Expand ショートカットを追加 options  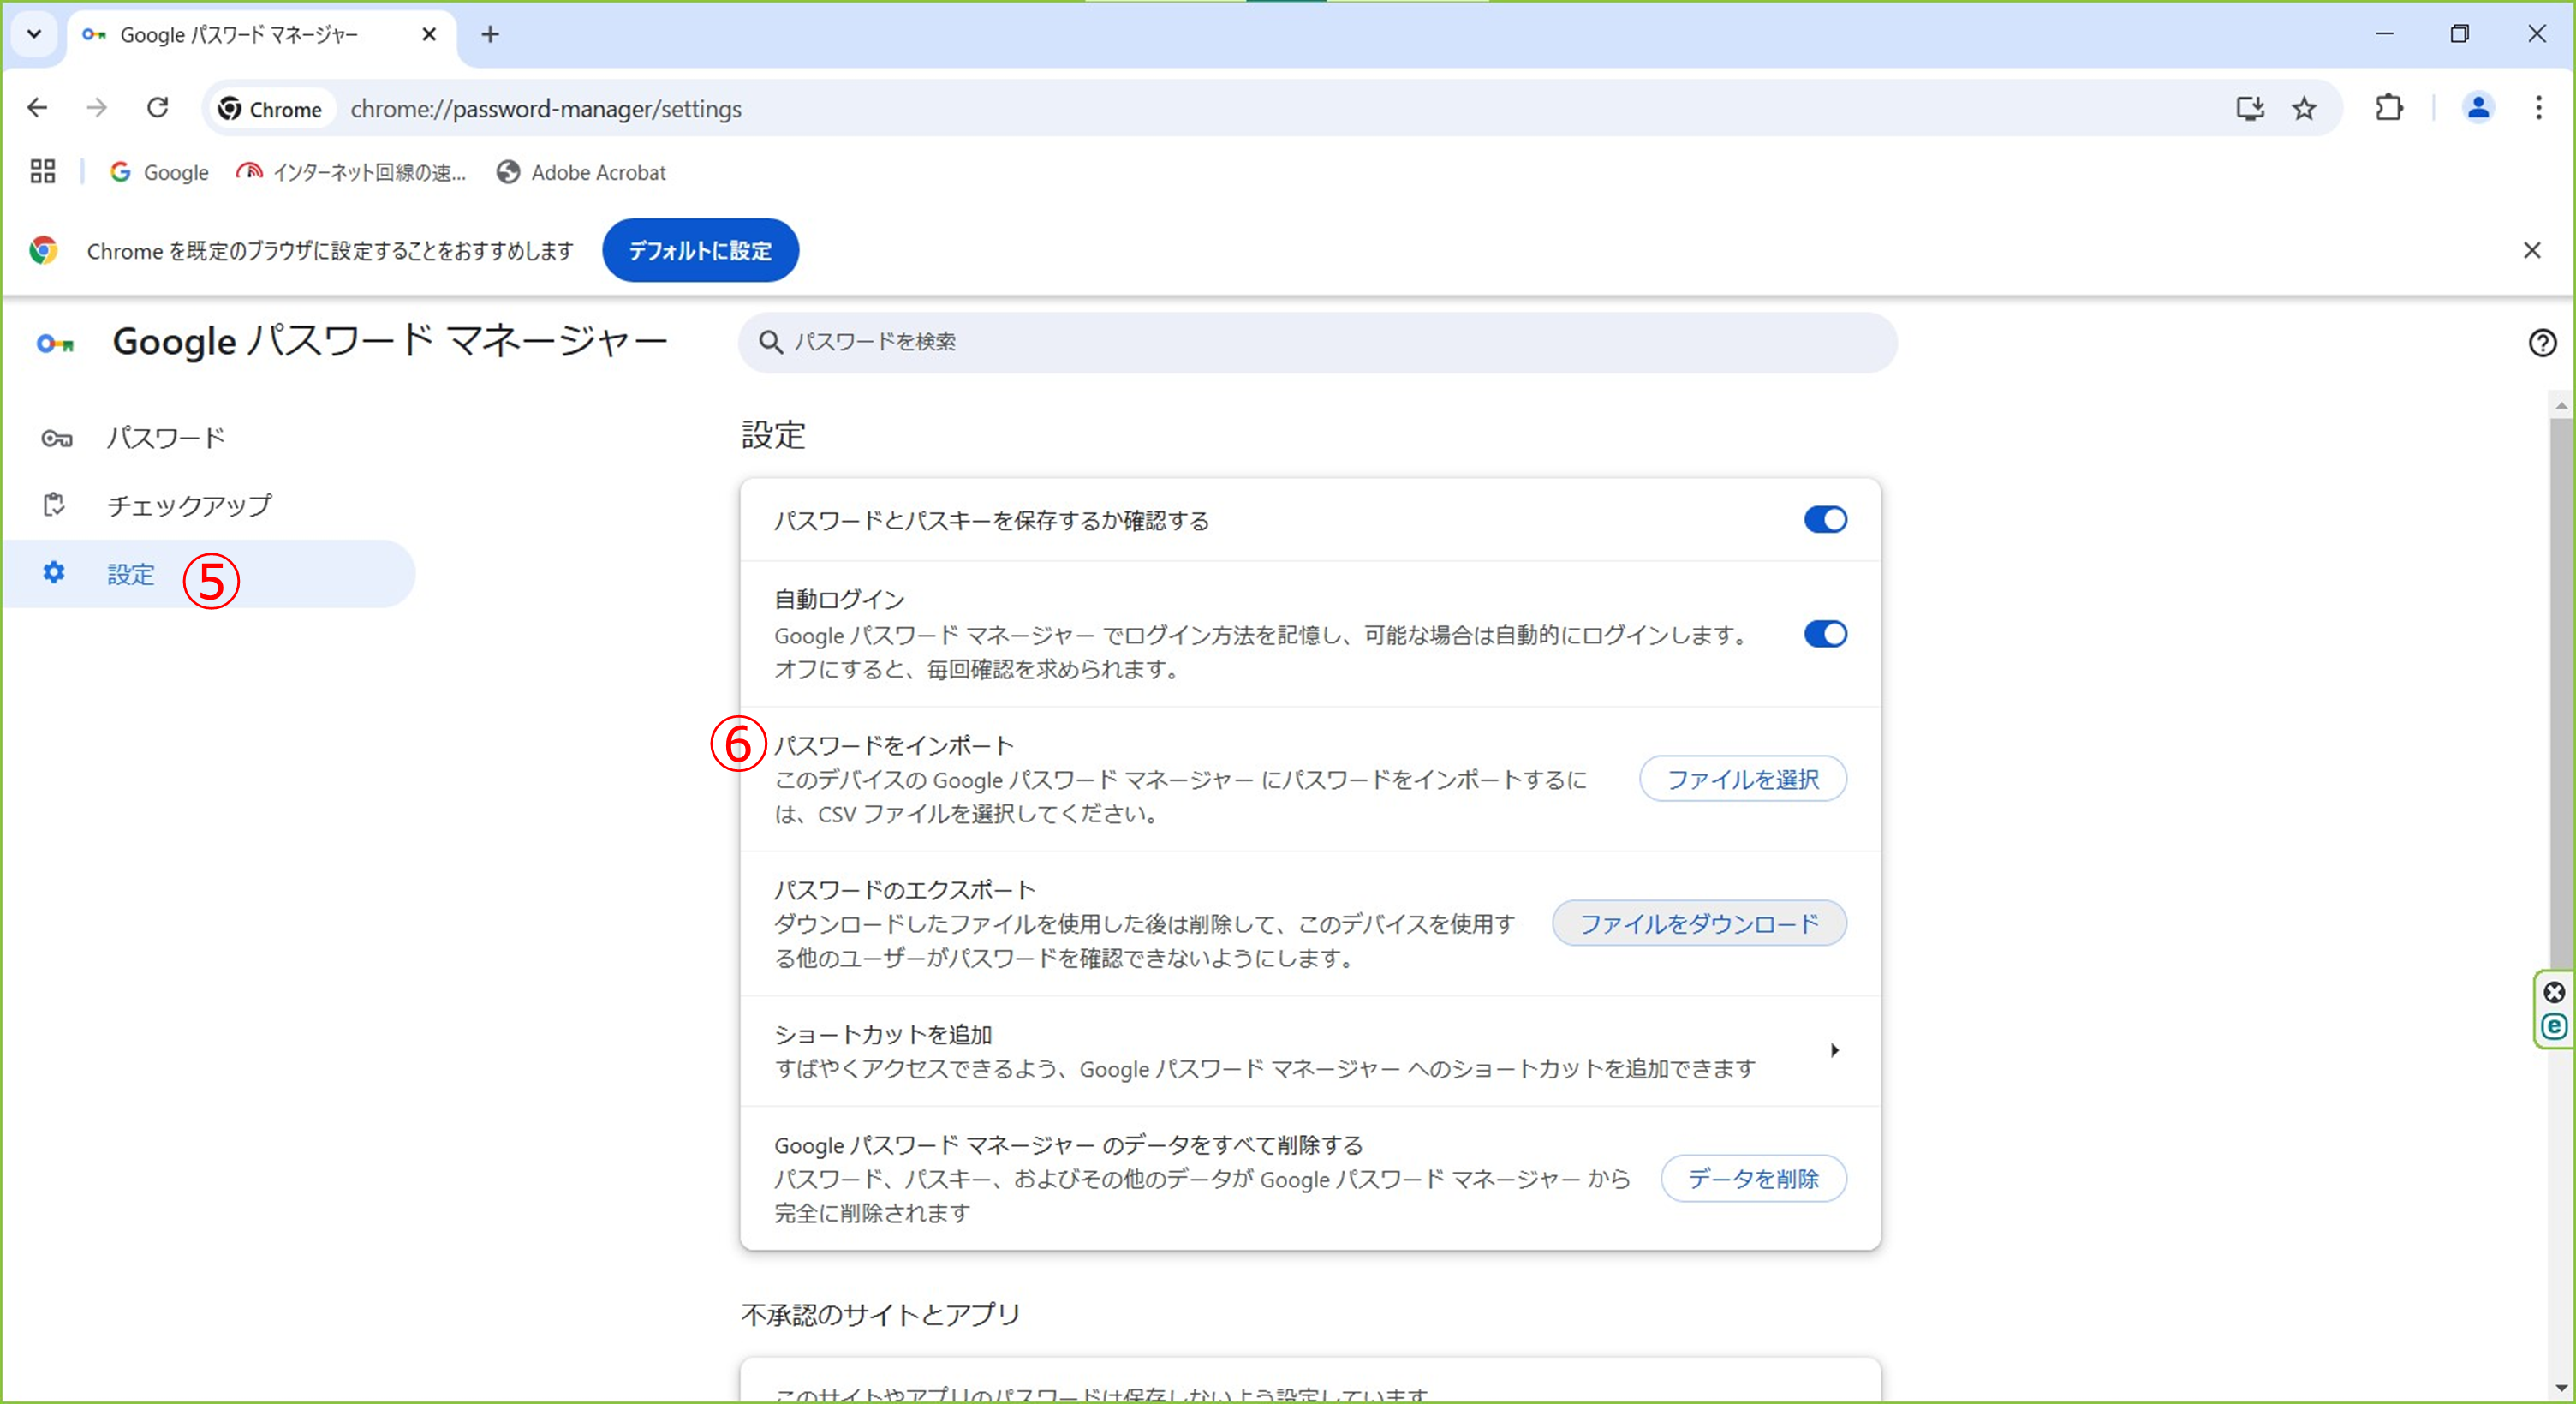pos(1835,1050)
